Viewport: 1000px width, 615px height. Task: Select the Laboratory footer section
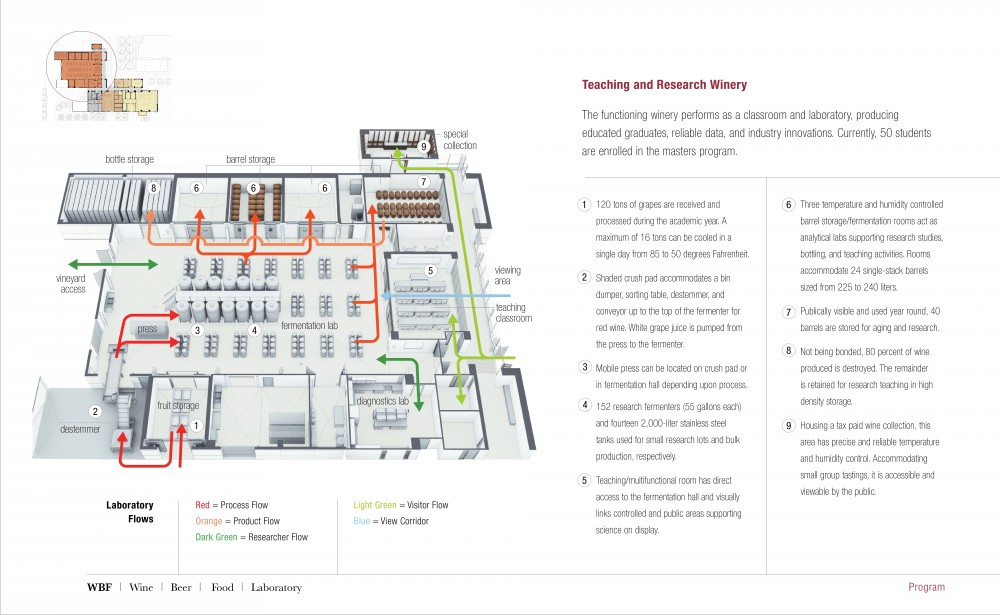[276, 588]
